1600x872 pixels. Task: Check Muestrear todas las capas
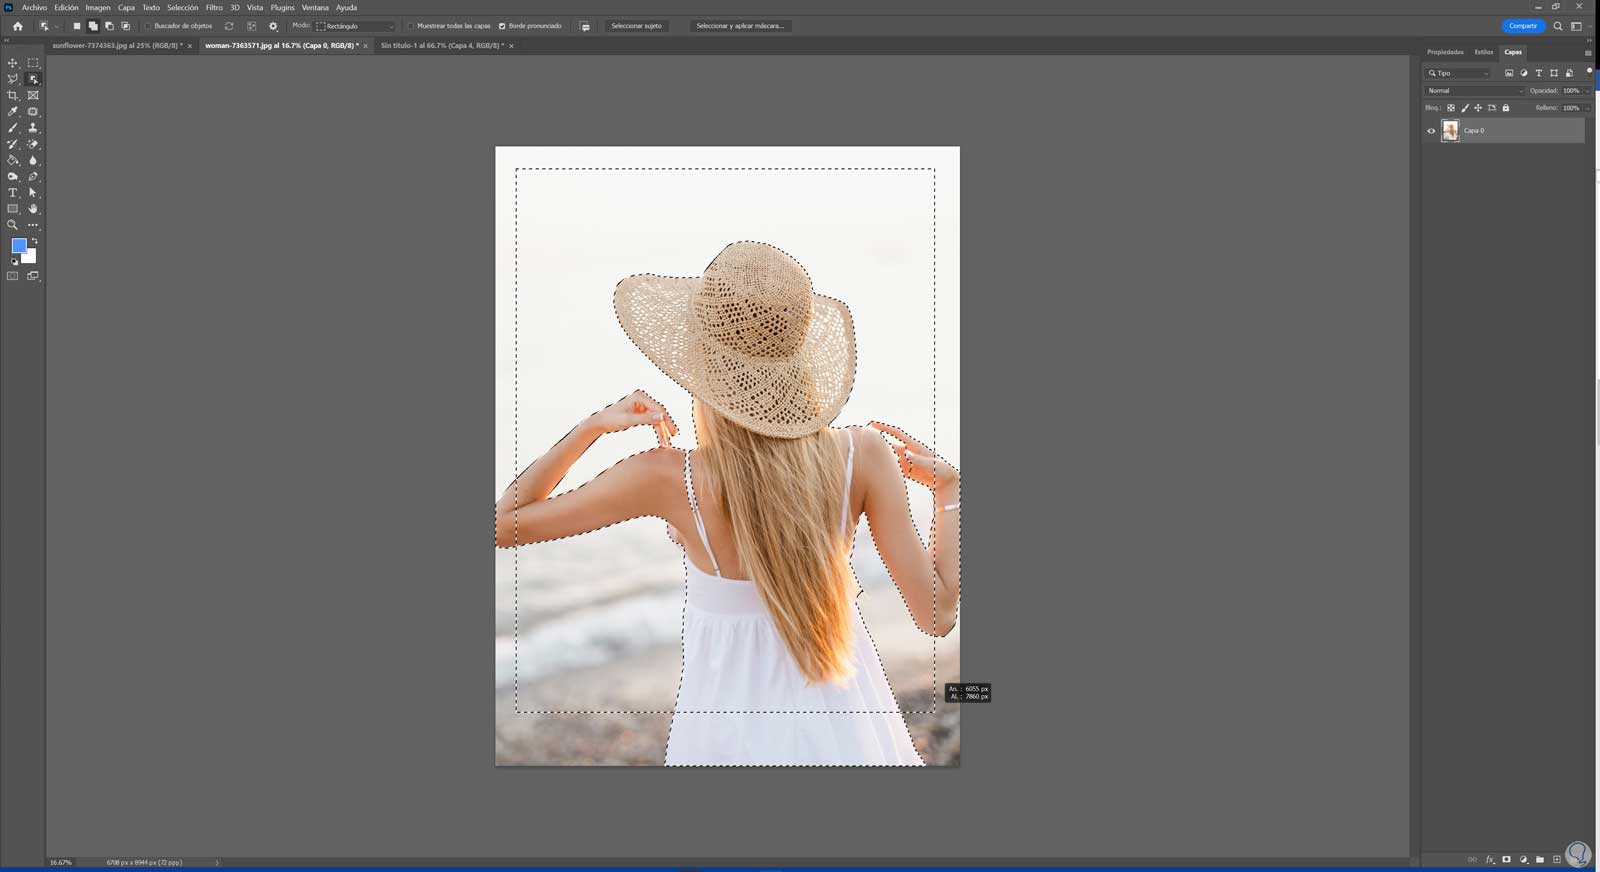click(411, 26)
